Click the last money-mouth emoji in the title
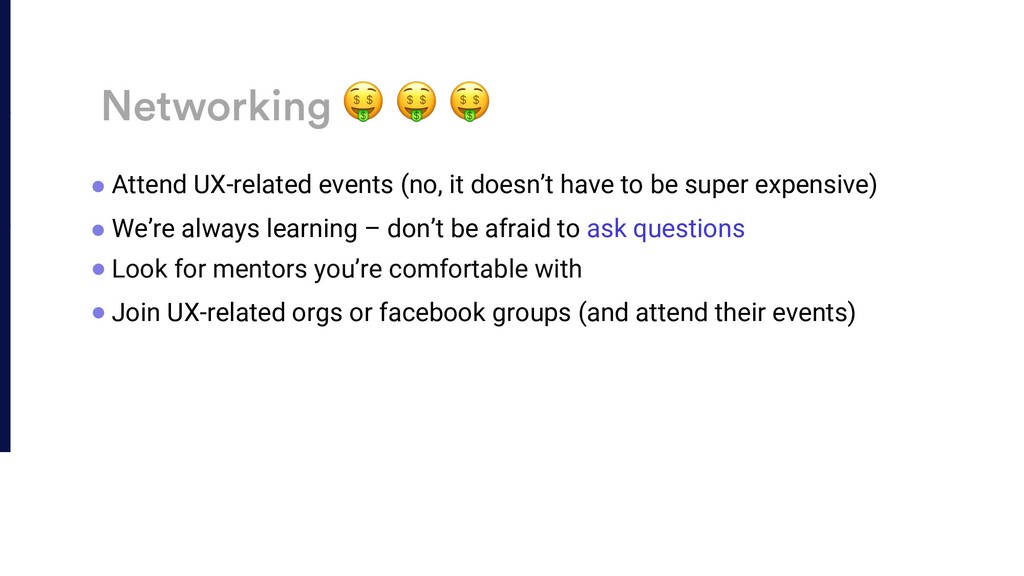This screenshot has height=576, width=1024. [x=469, y=102]
